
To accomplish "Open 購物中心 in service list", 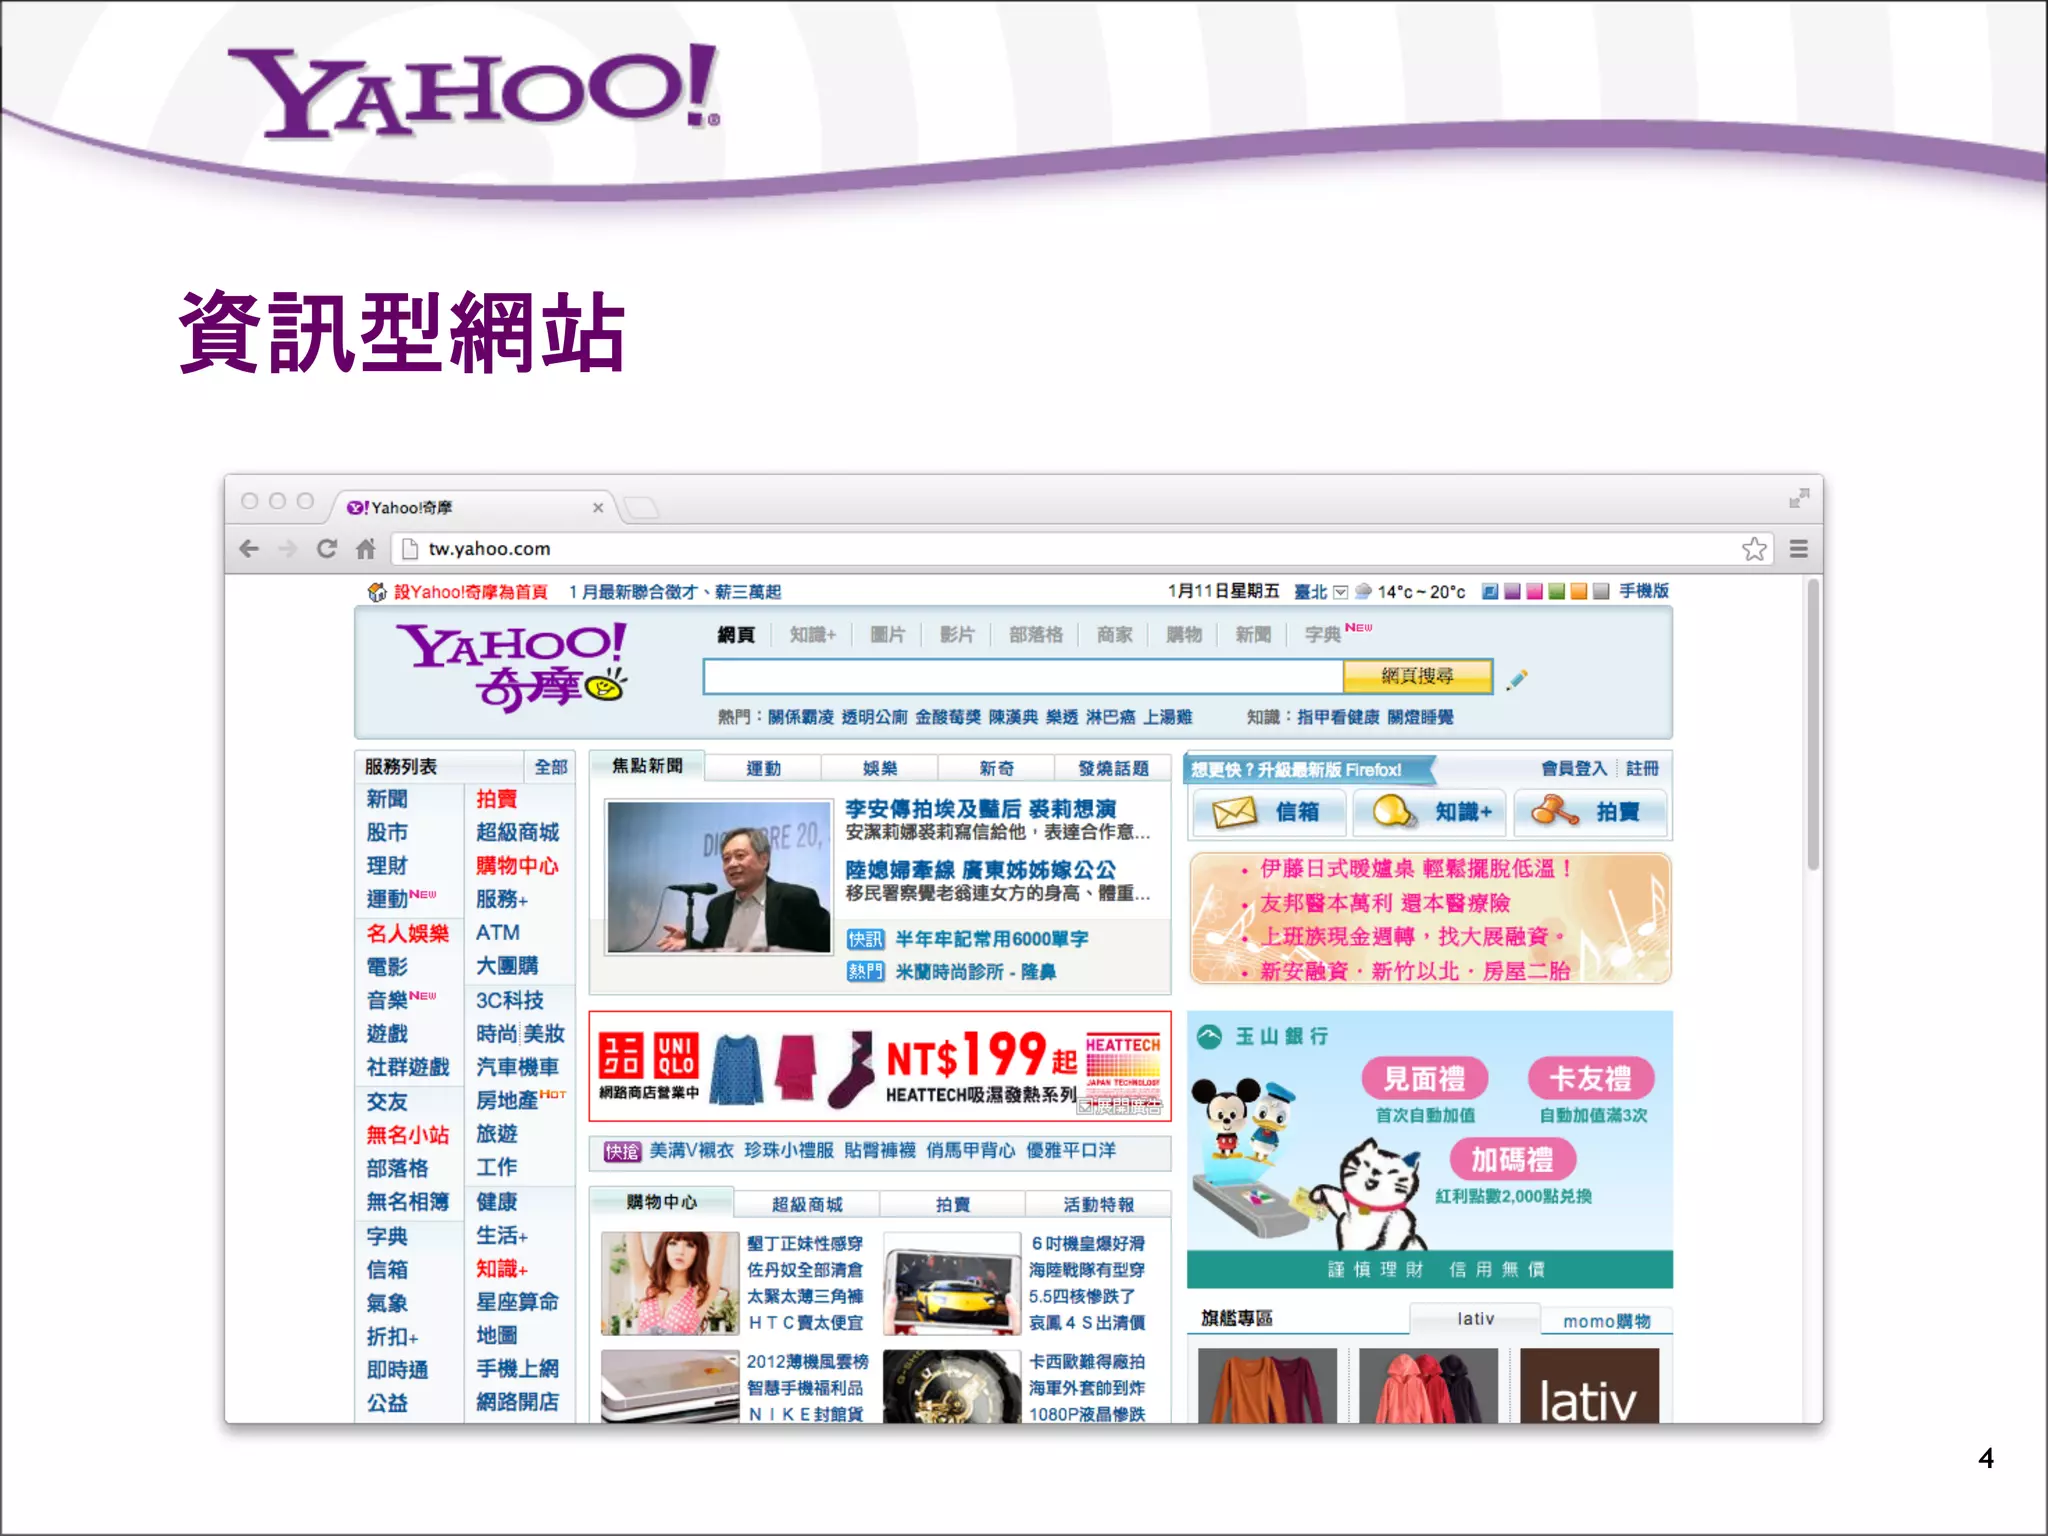I will pos(517,865).
